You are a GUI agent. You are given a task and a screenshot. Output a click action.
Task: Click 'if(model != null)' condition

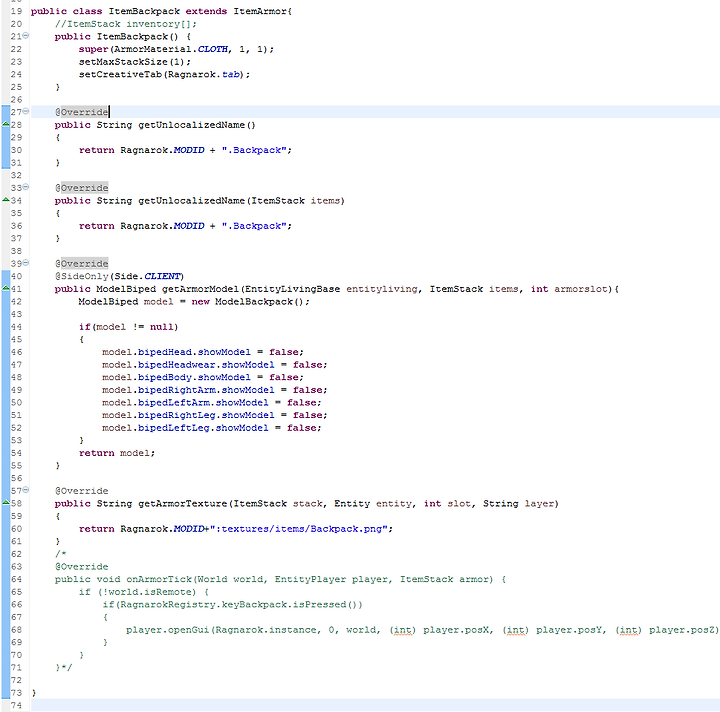click(x=128, y=327)
